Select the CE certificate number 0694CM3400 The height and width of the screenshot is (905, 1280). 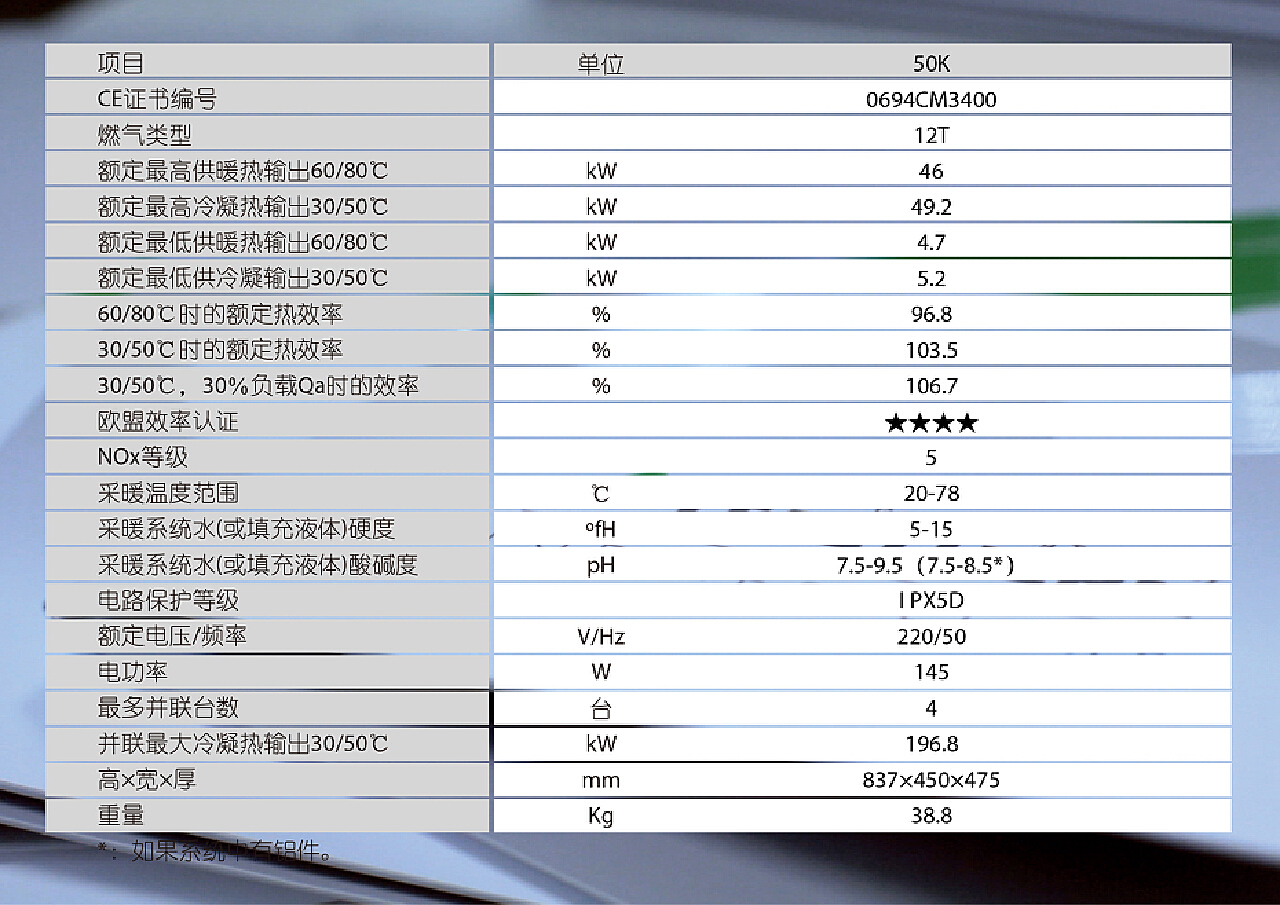point(931,99)
